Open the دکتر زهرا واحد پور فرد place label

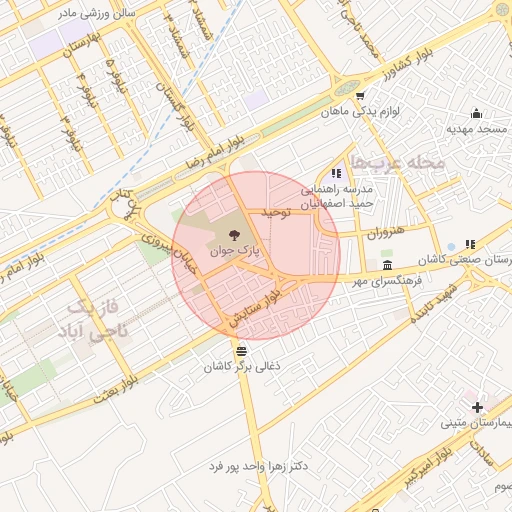point(258,466)
